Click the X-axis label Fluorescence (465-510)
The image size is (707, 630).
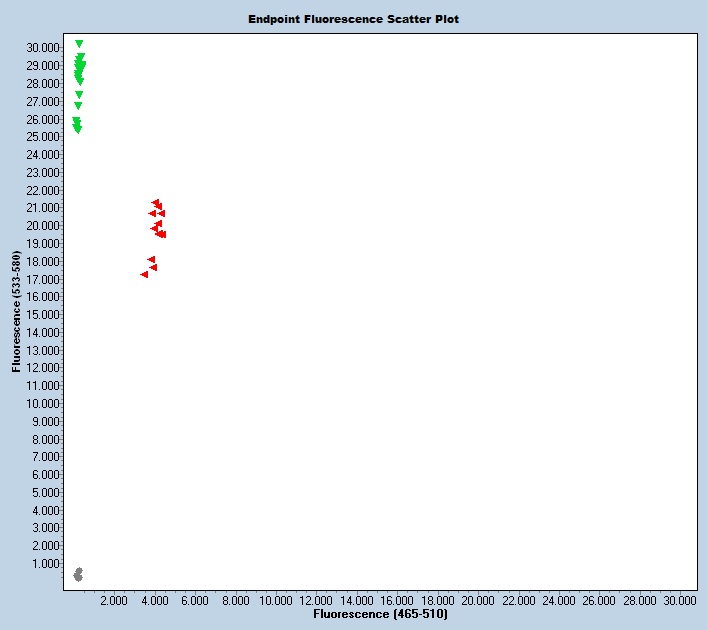tap(380, 613)
